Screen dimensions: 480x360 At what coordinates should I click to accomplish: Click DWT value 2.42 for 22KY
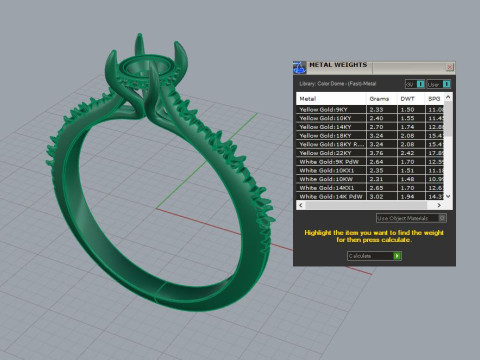click(407, 153)
